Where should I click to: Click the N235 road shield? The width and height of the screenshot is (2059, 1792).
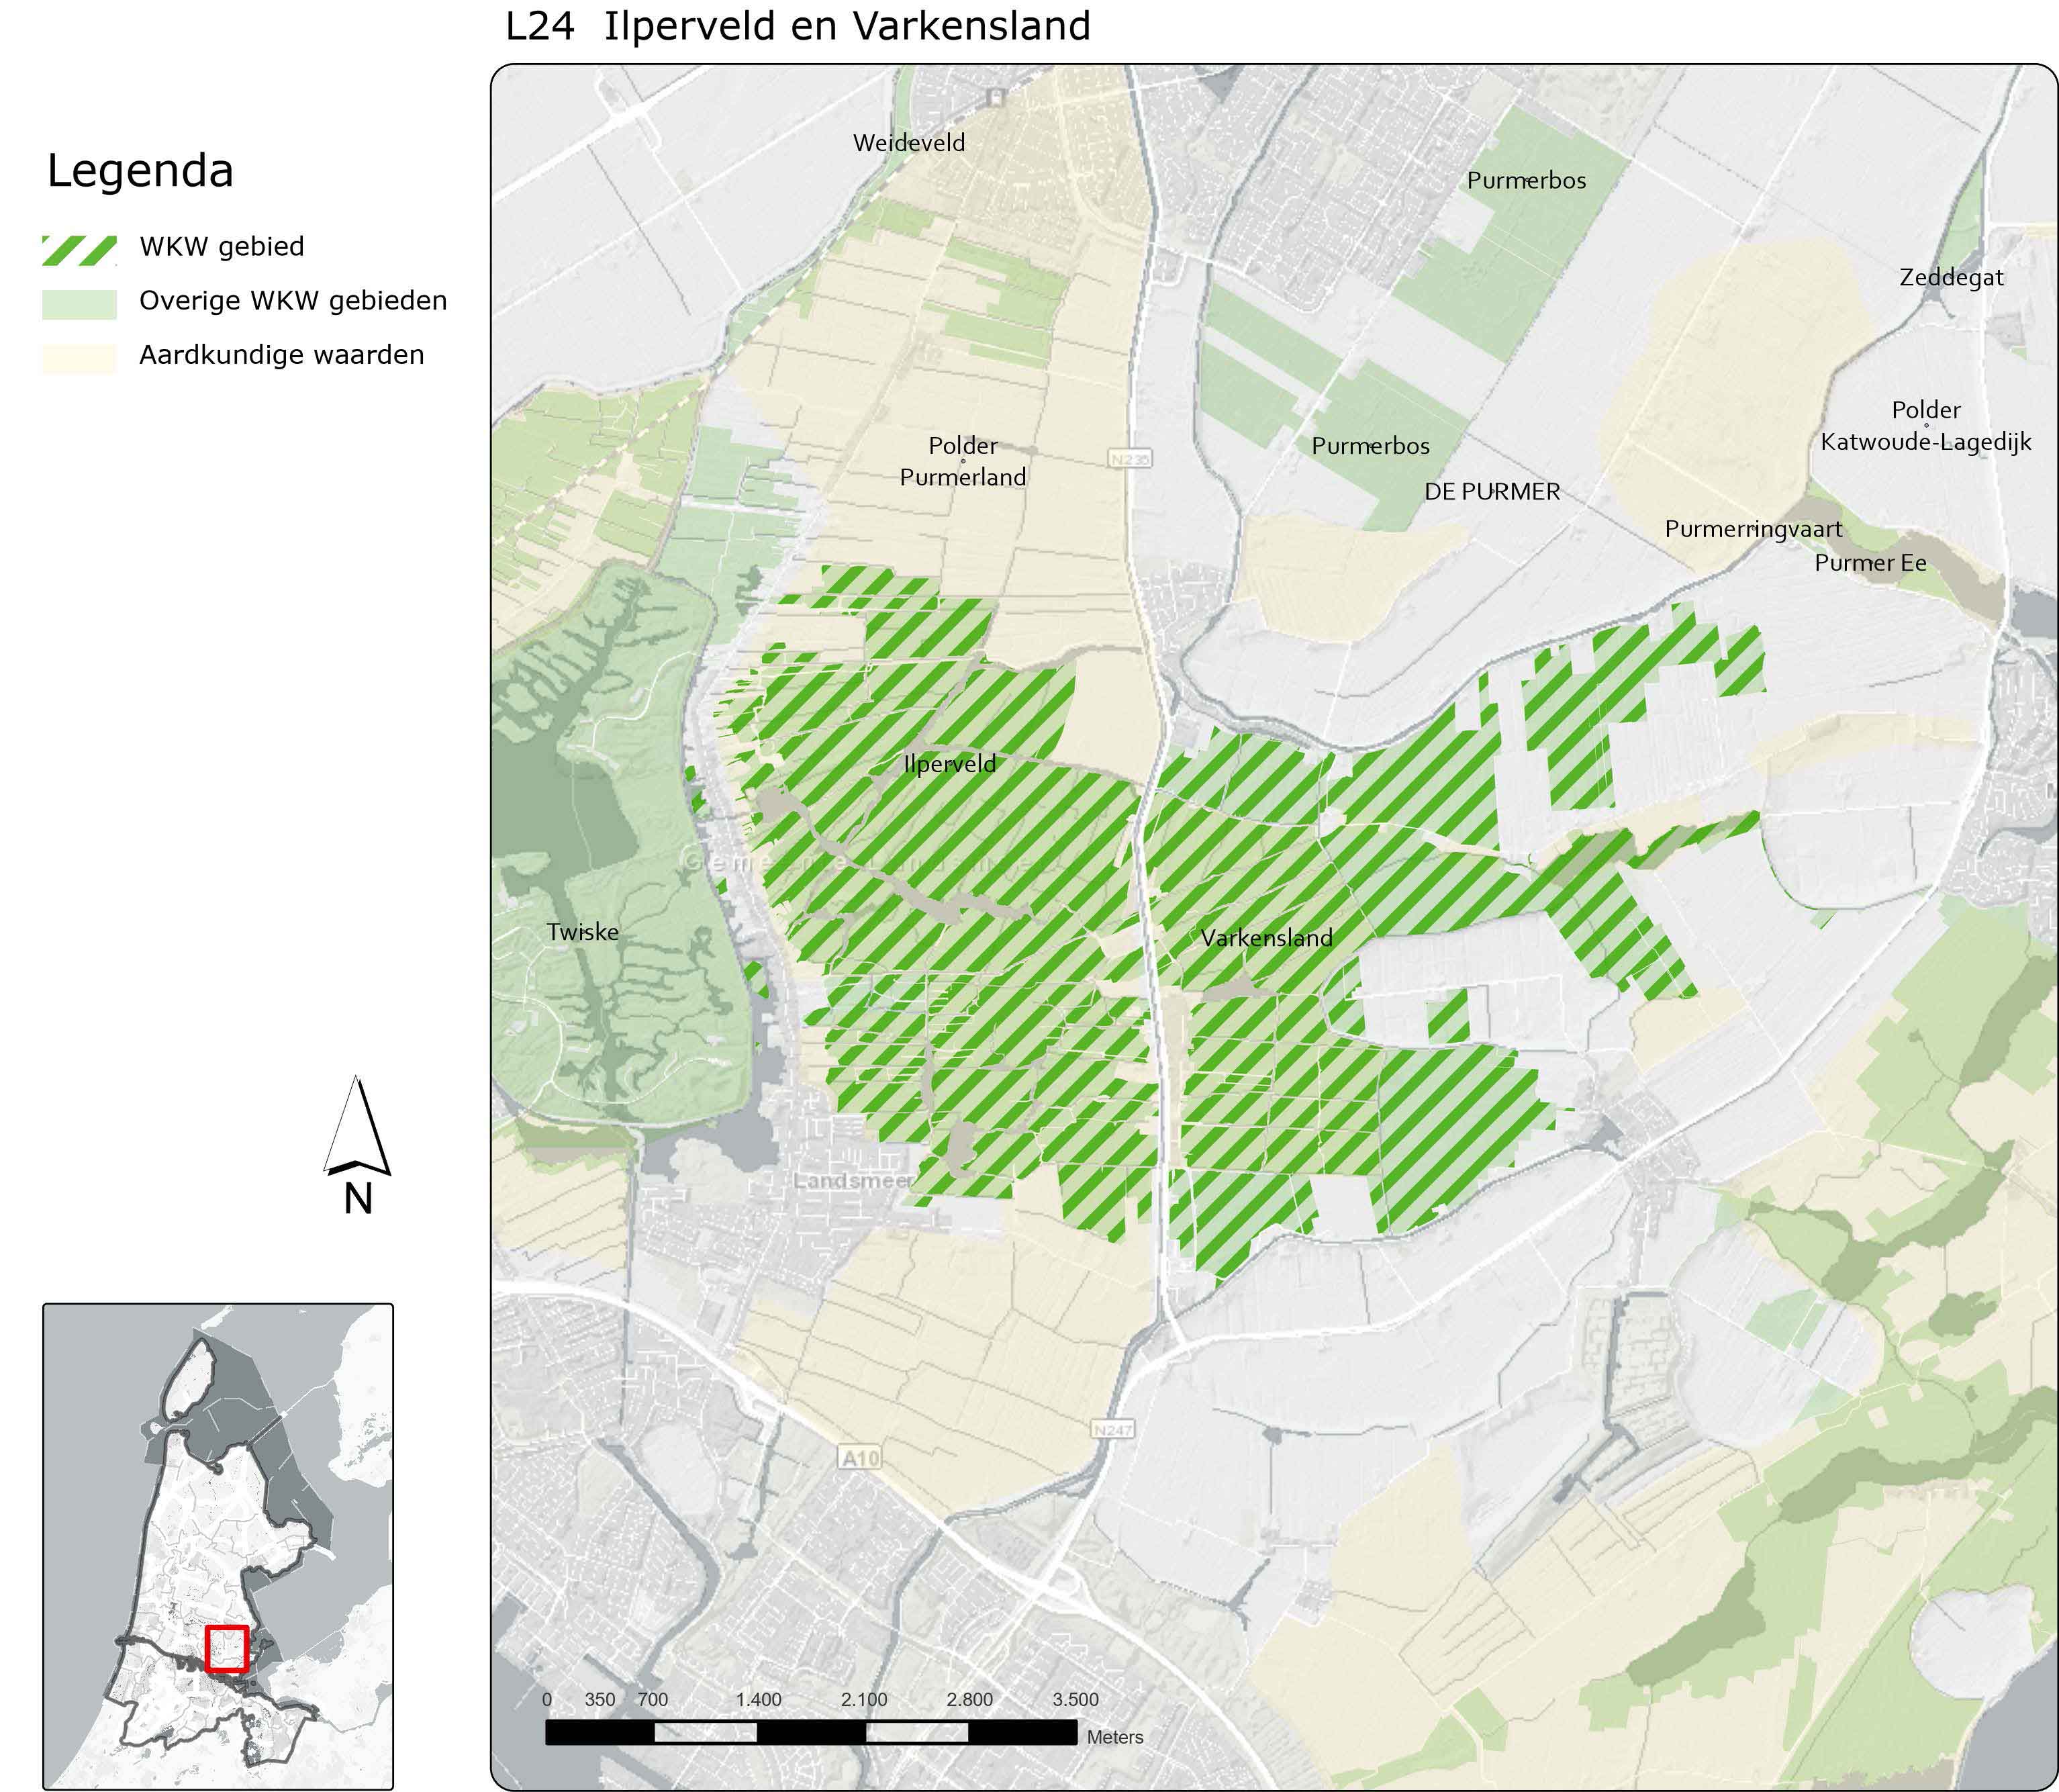pyautogui.click(x=1130, y=459)
